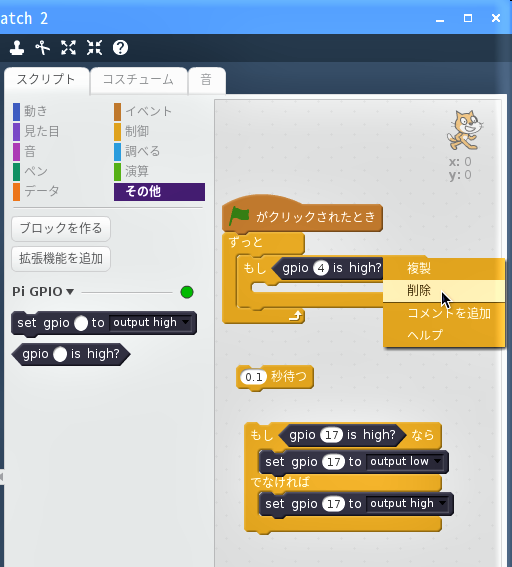
Task: Select the scissors delete tool
Action: pyautogui.click(x=43, y=48)
